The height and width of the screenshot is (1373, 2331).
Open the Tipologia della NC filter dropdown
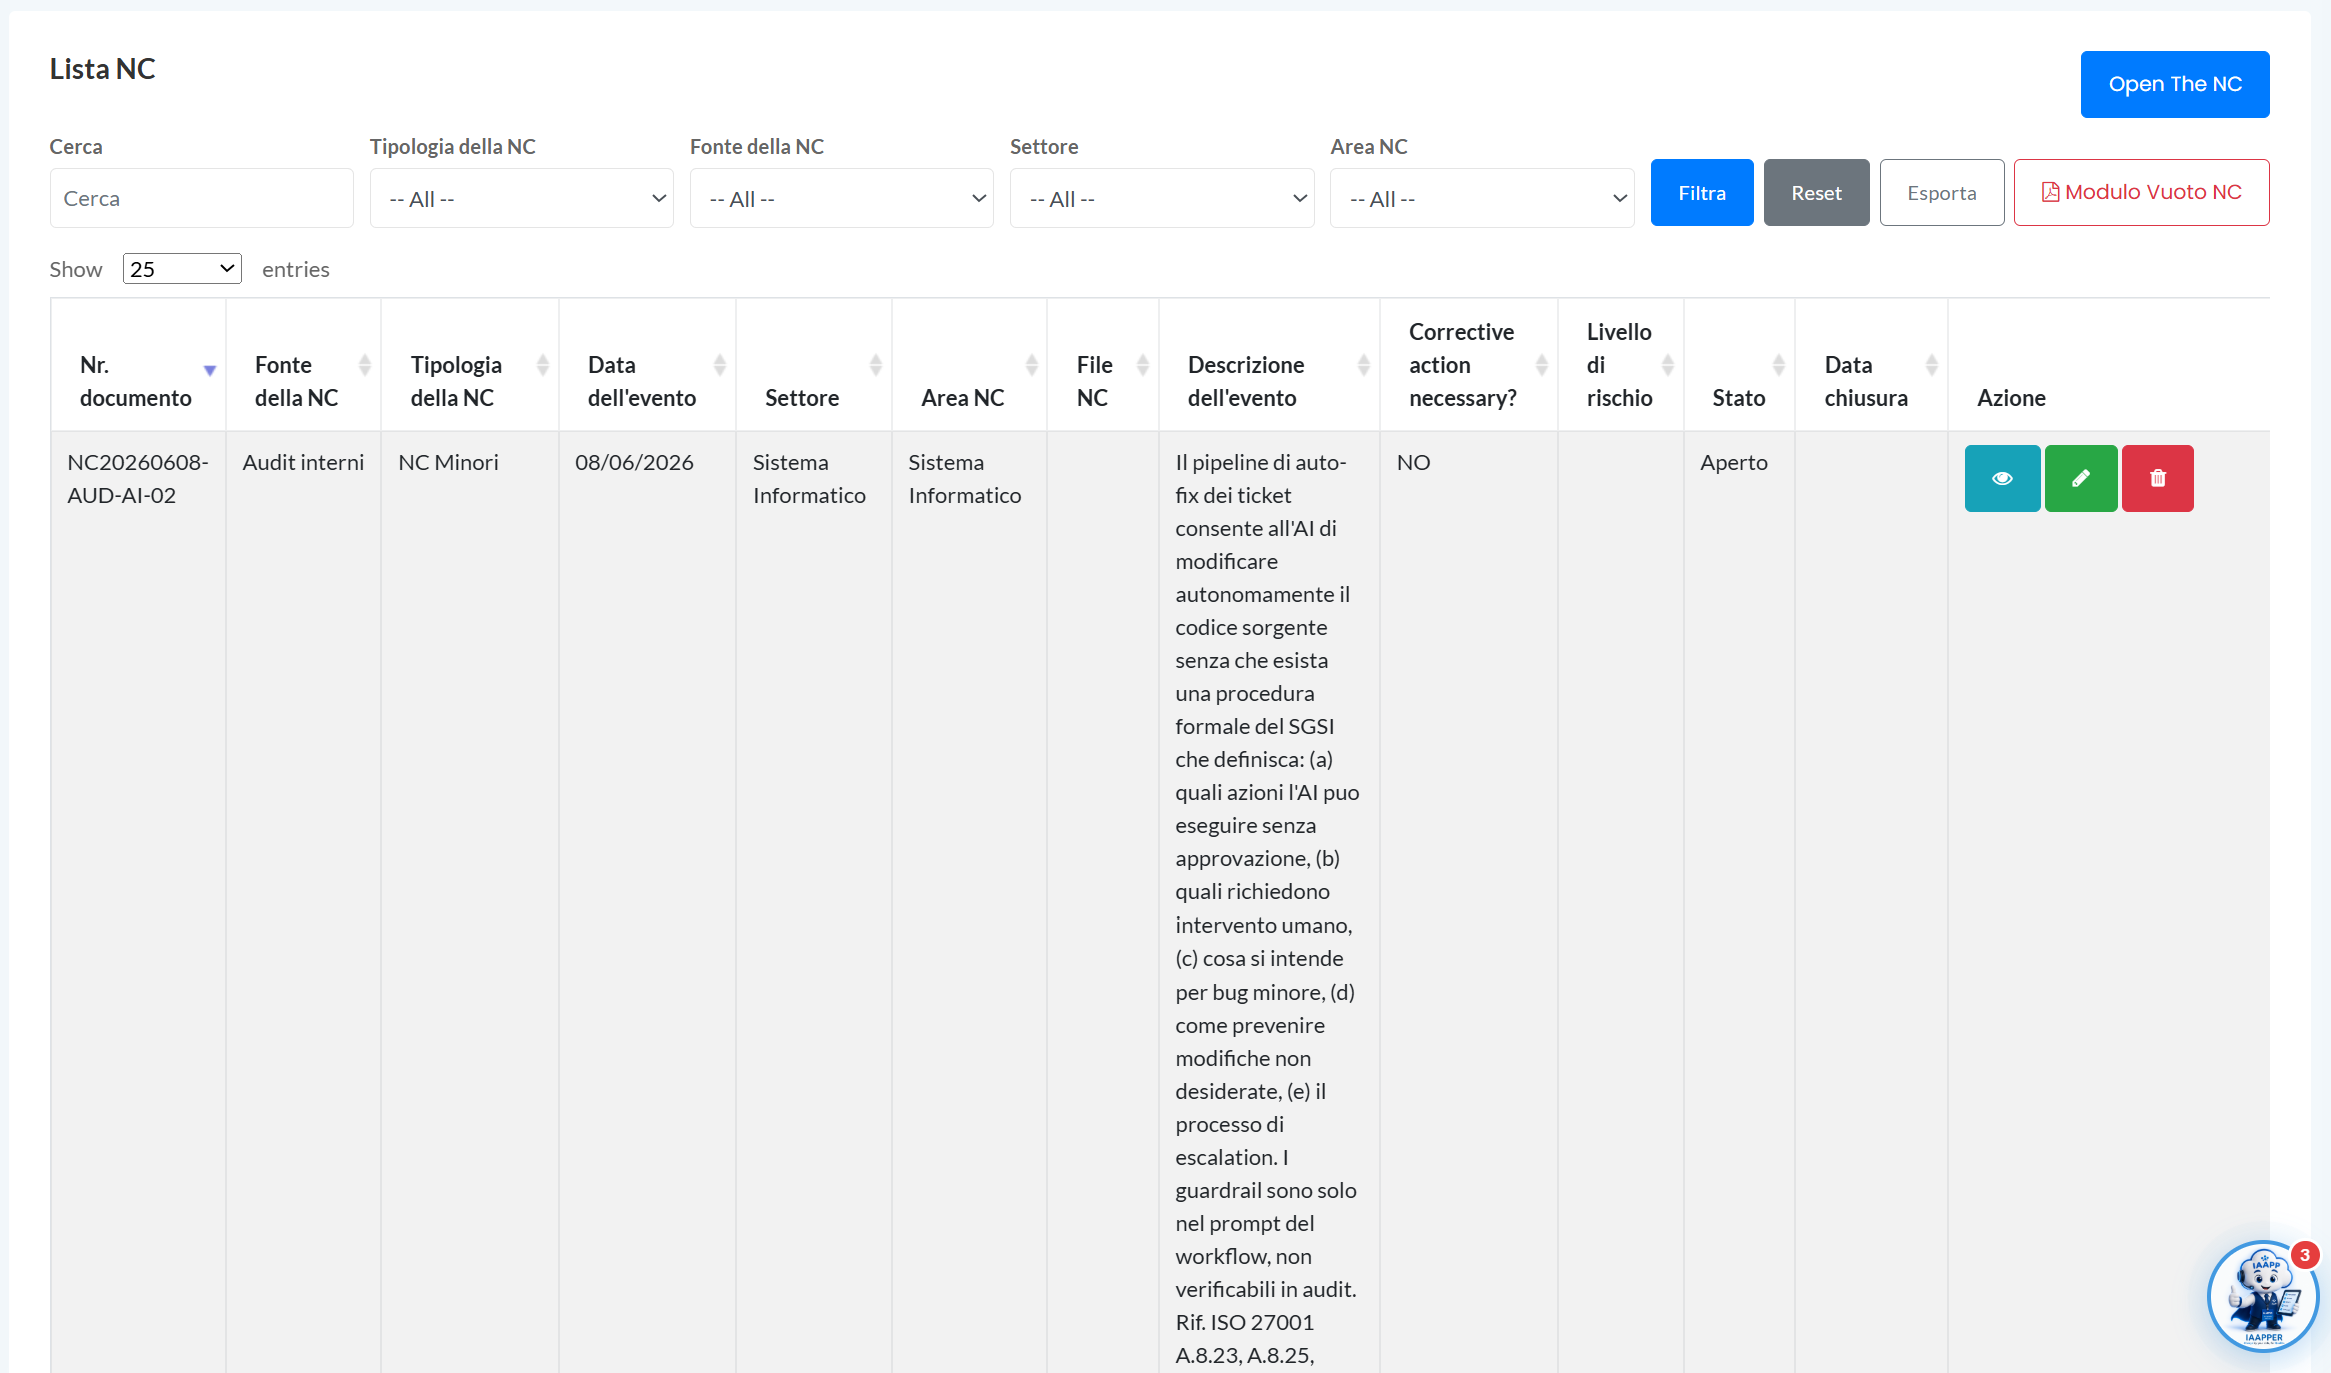pyautogui.click(x=521, y=198)
